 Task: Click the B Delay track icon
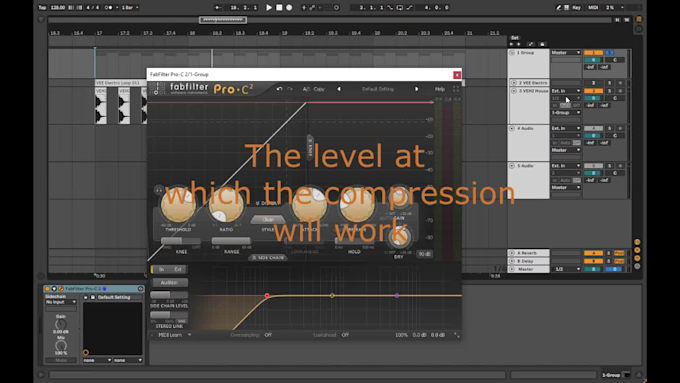coord(512,261)
